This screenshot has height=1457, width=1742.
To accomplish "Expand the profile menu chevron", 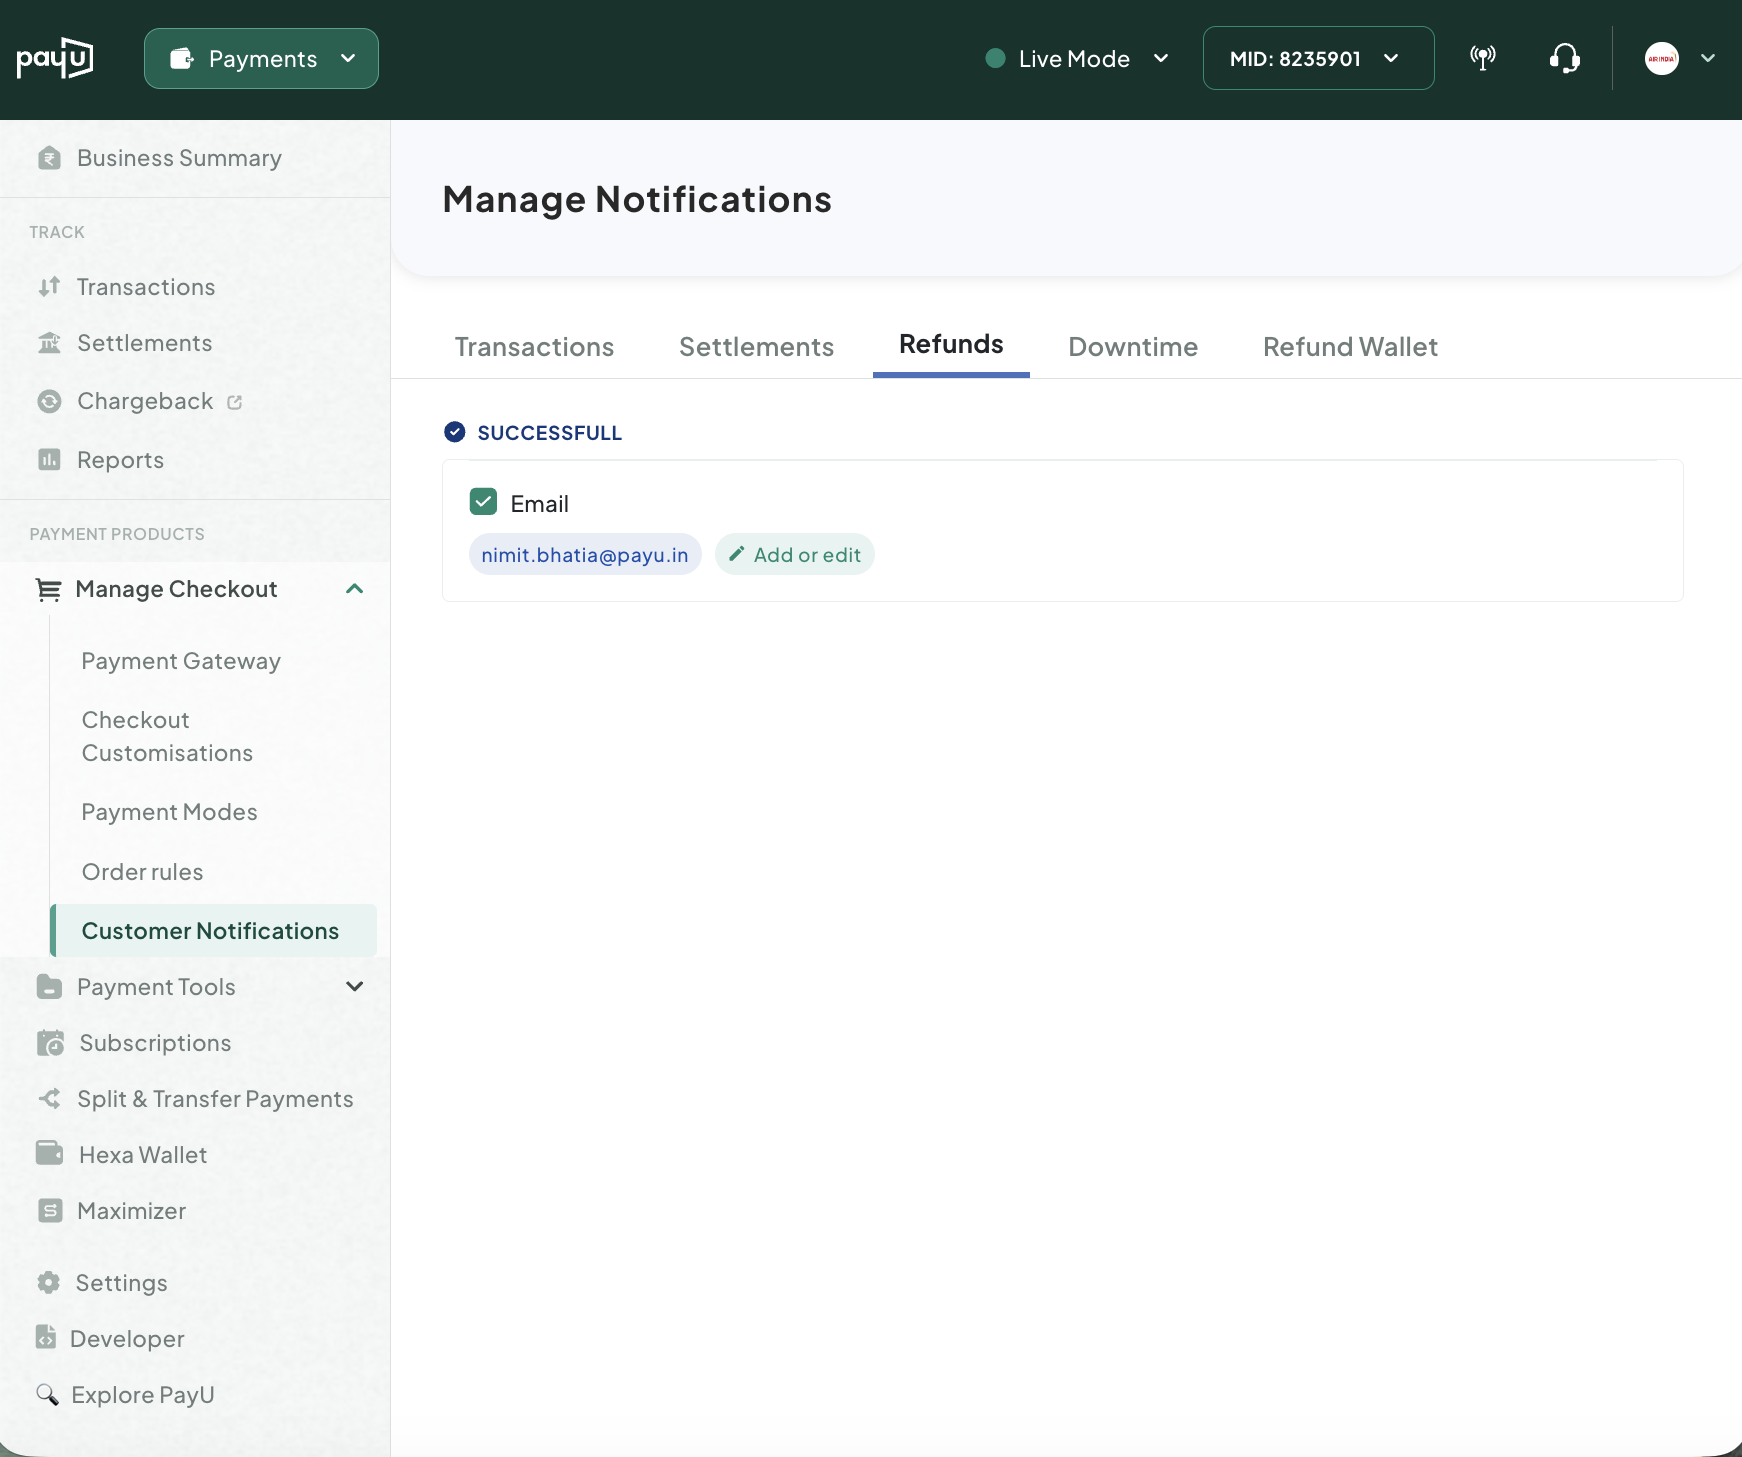I will pyautogui.click(x=1708, y=58).
